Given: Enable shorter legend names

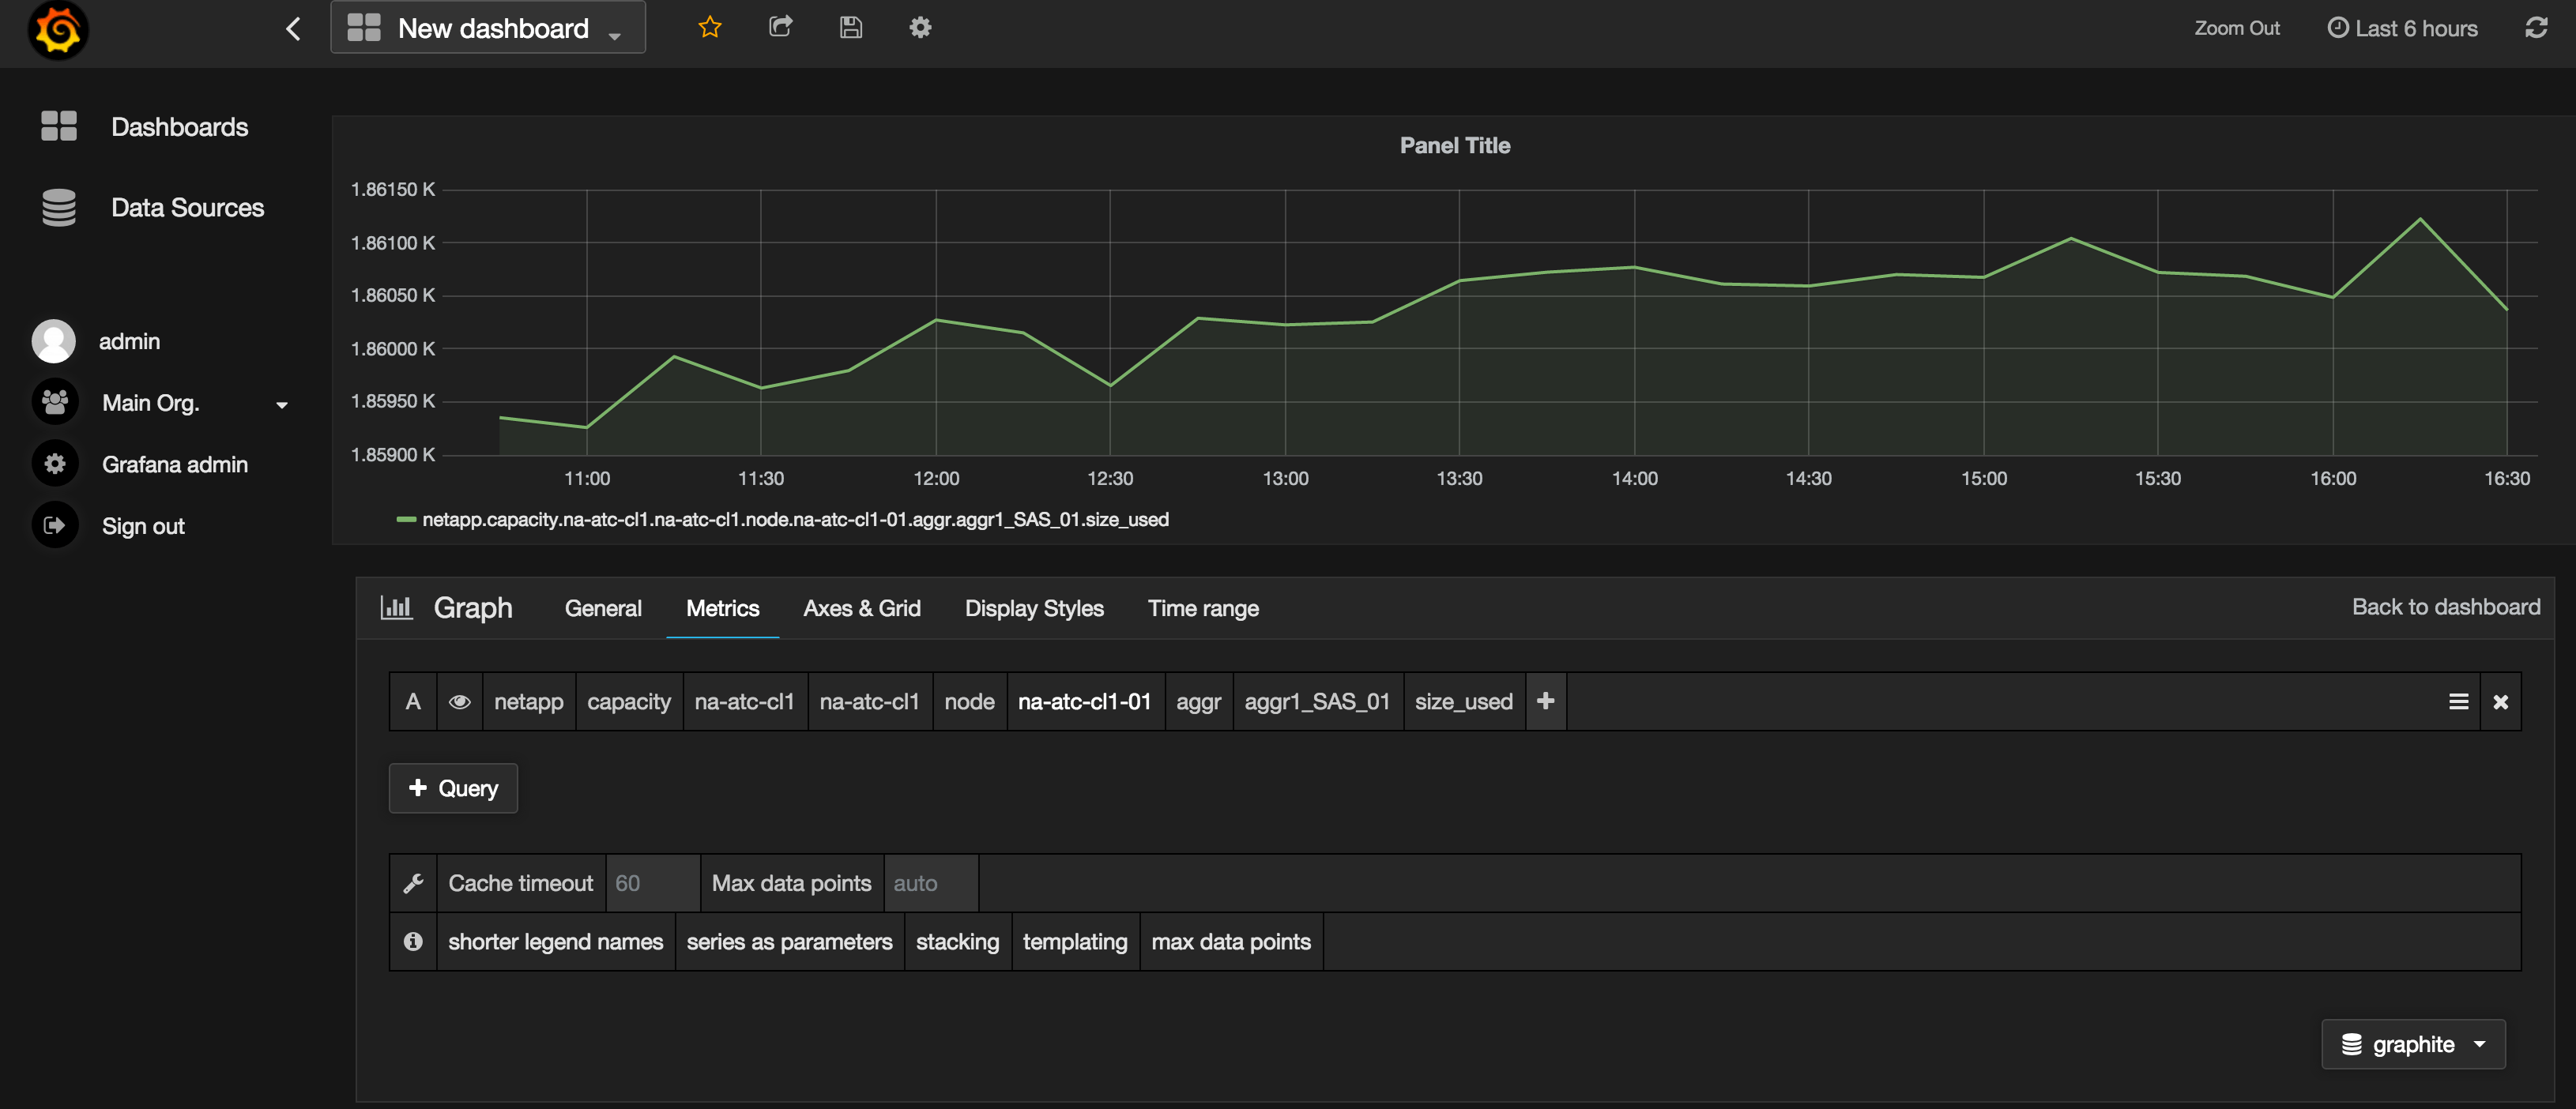Looking at the screenshot, I should [555, 941].
